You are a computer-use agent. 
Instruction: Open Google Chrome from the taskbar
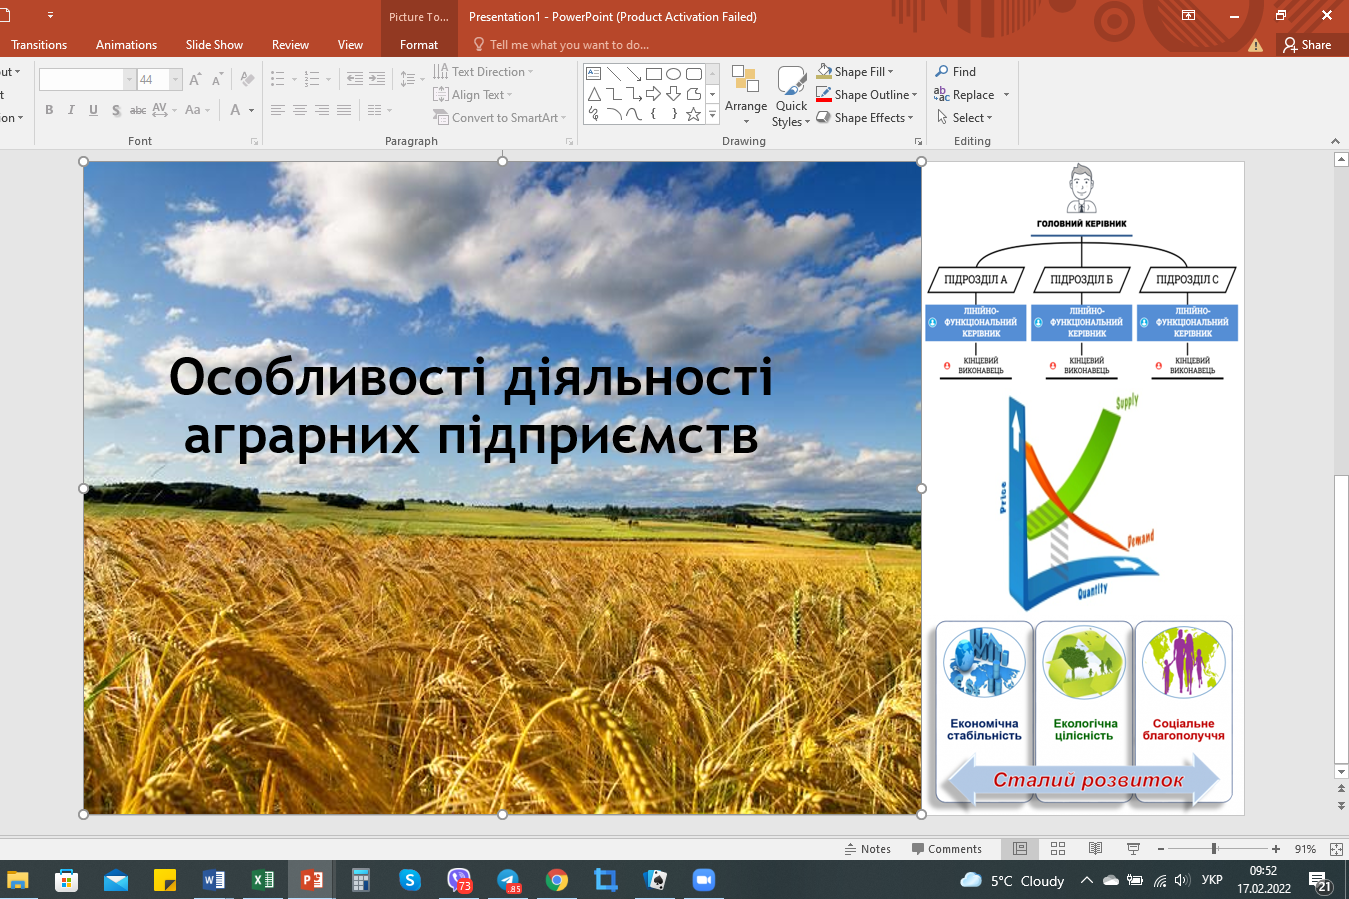[x=557, y=880]
